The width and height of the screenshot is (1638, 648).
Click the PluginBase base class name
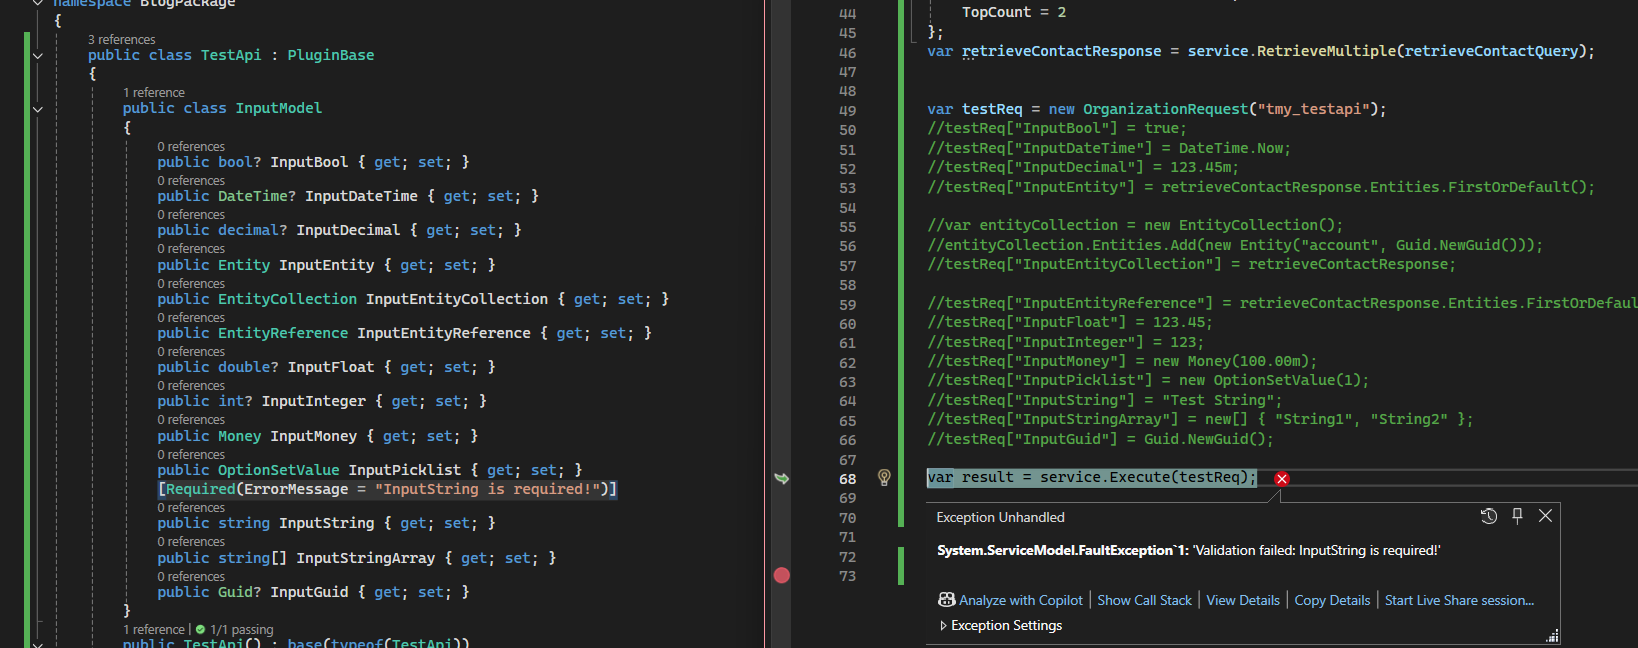[331, 55]
